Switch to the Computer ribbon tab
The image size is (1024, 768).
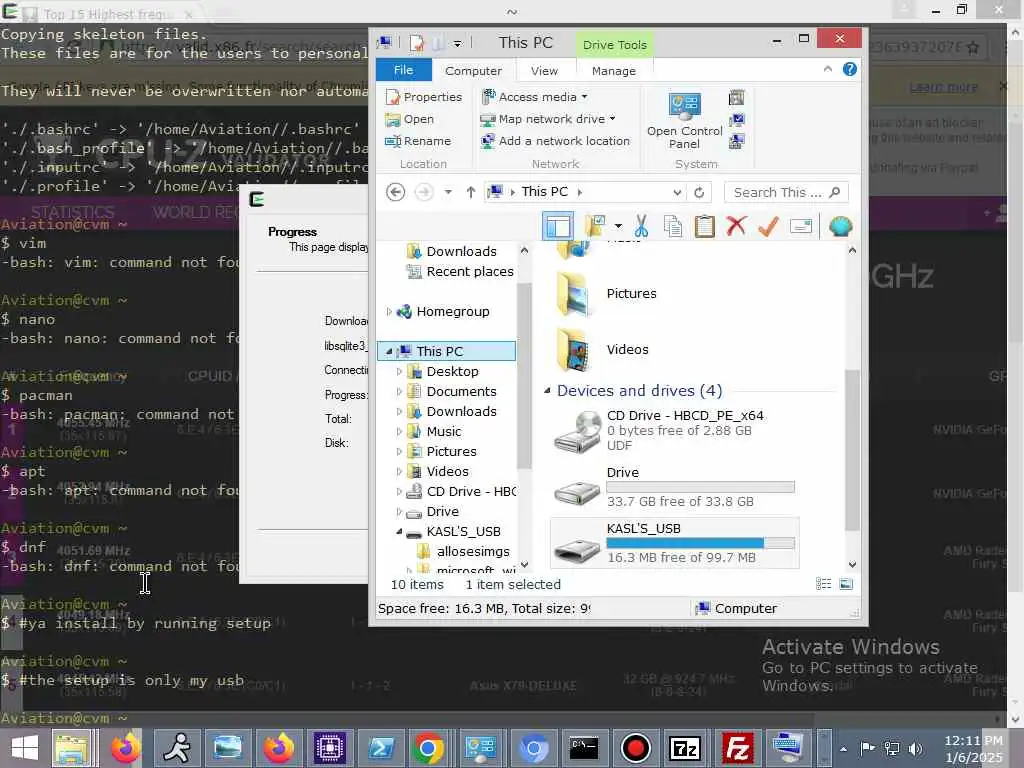click(473, 71)
